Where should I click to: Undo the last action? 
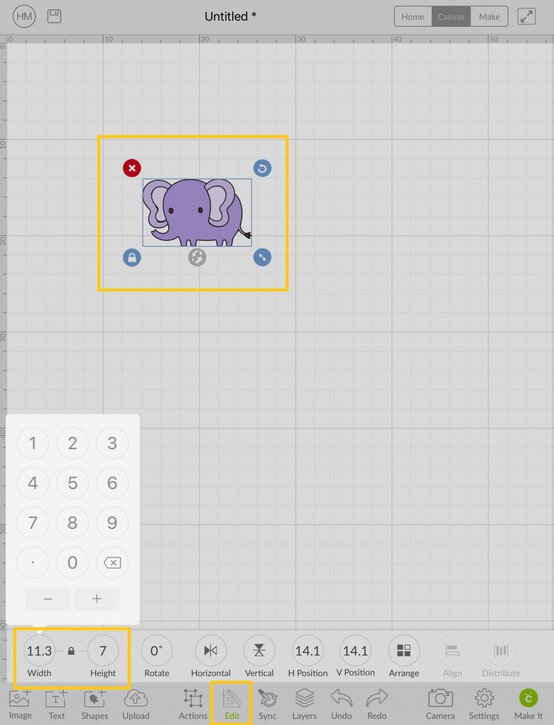click(341, 704)
